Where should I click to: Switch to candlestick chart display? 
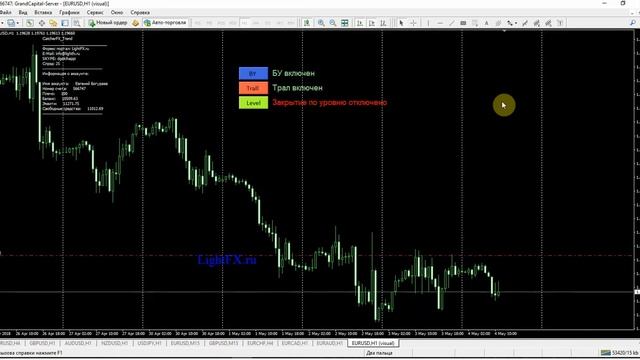372,23
